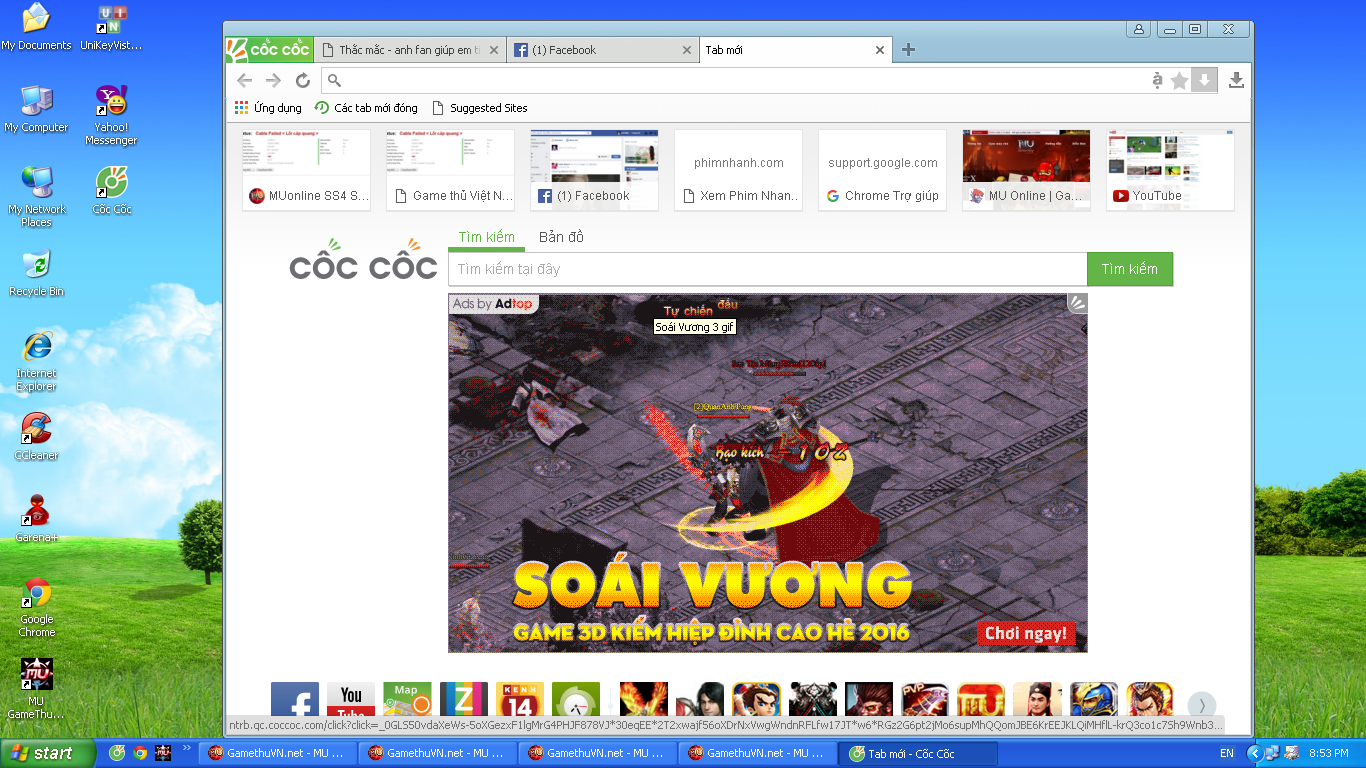Click the browser forward arrow
Viewport: 1366px width, 768px height.
click(273, 81)
